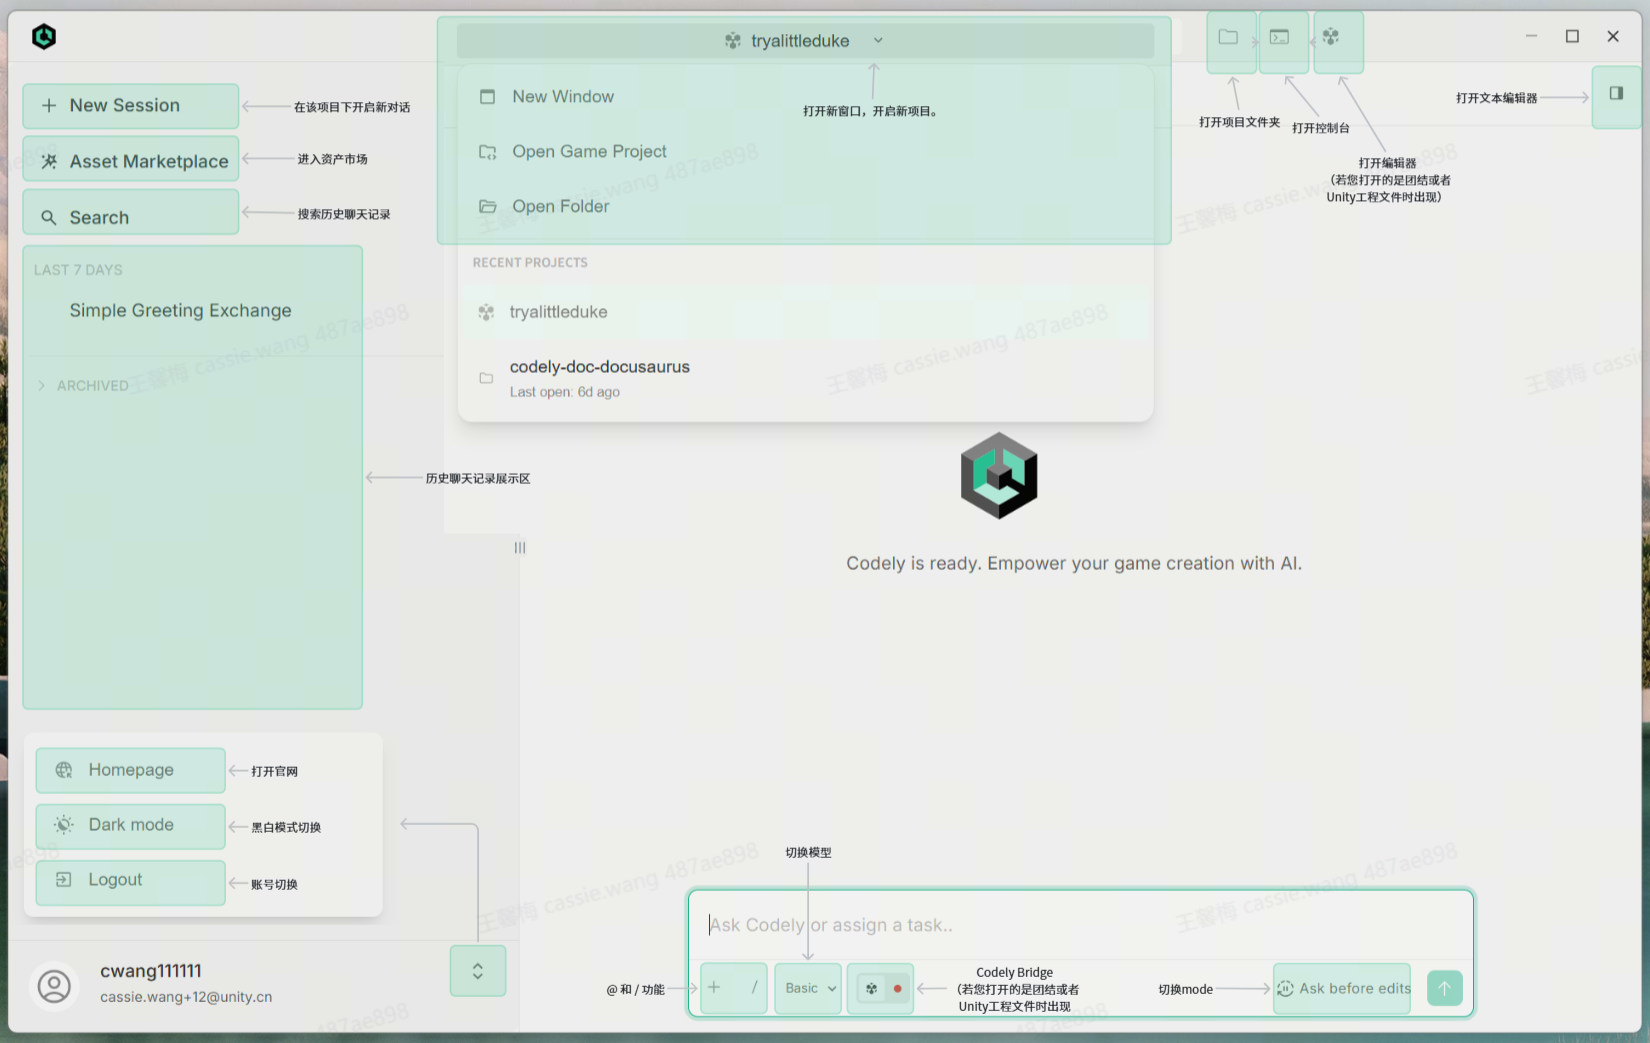Image resolution: width=1650 pixels, height=1043 pixels.
Task: Click the Codely Bridge status icon
Action: coord(880,988)
